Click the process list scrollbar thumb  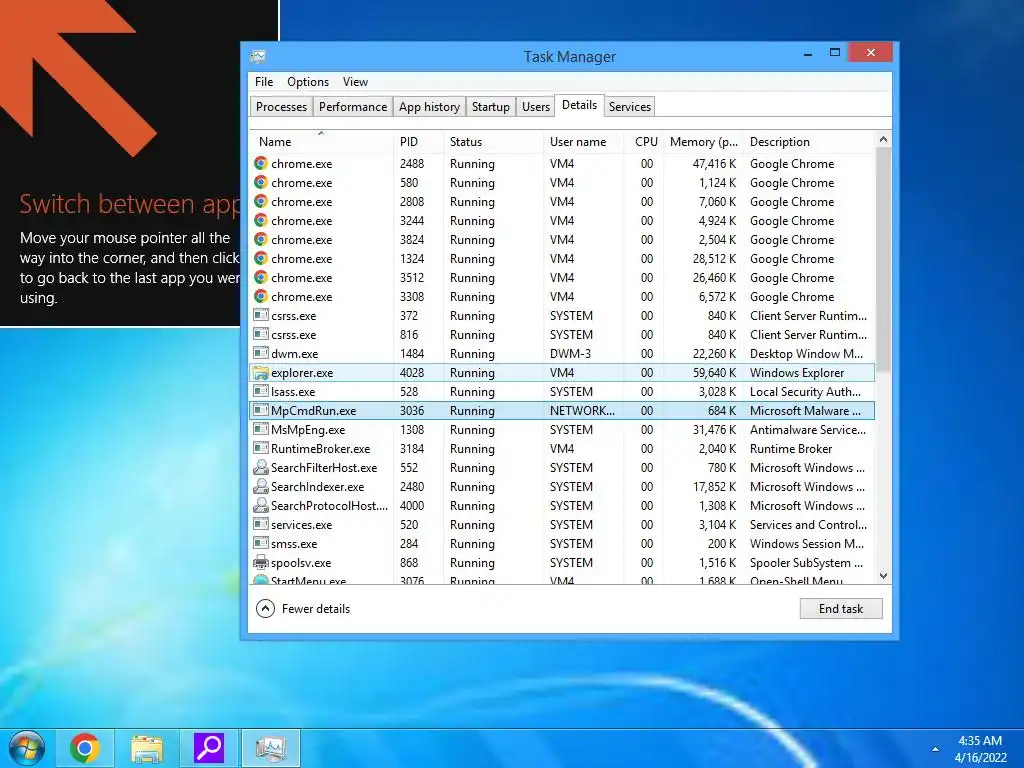tap(883, 260)
